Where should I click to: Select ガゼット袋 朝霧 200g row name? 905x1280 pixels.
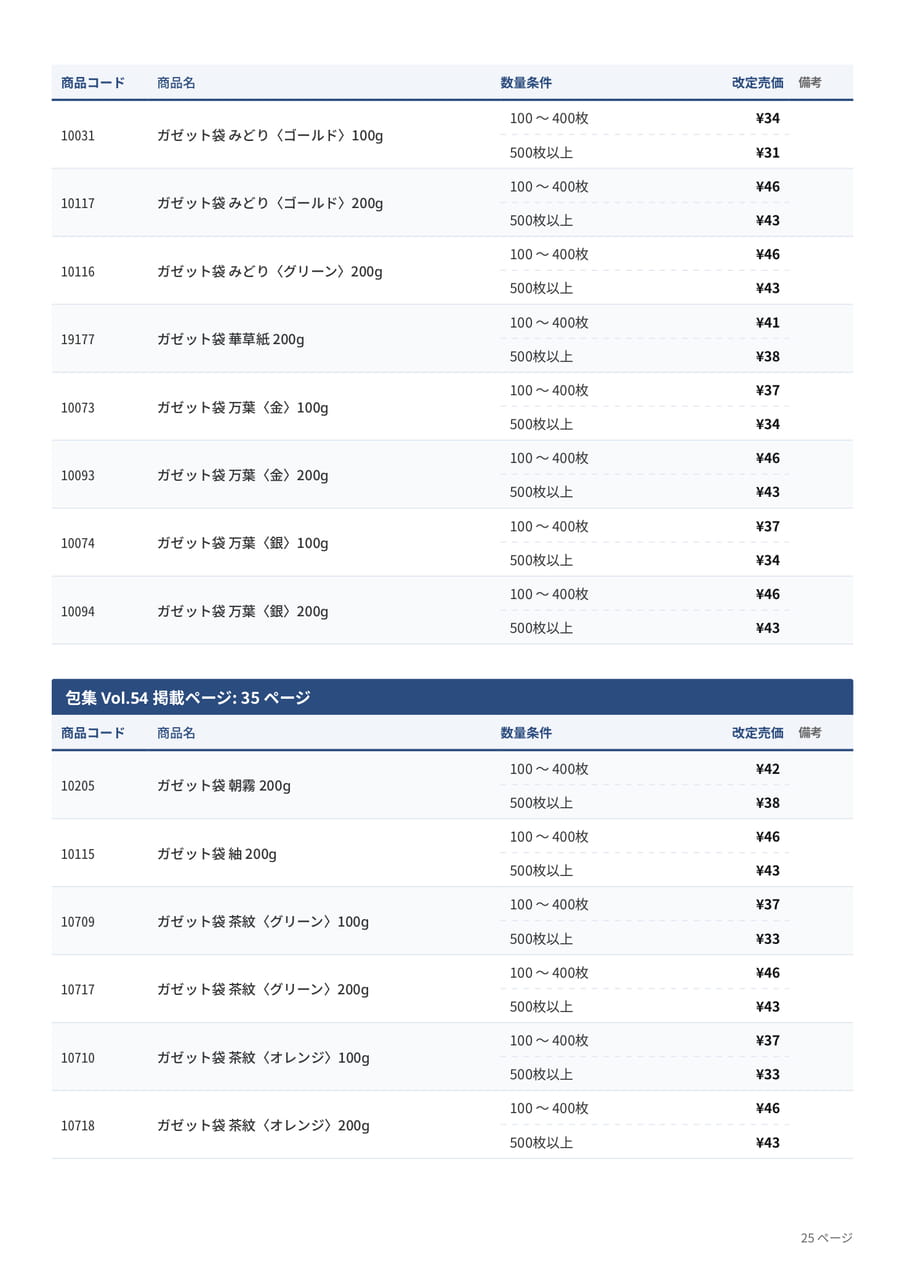[x=223, y=786]
